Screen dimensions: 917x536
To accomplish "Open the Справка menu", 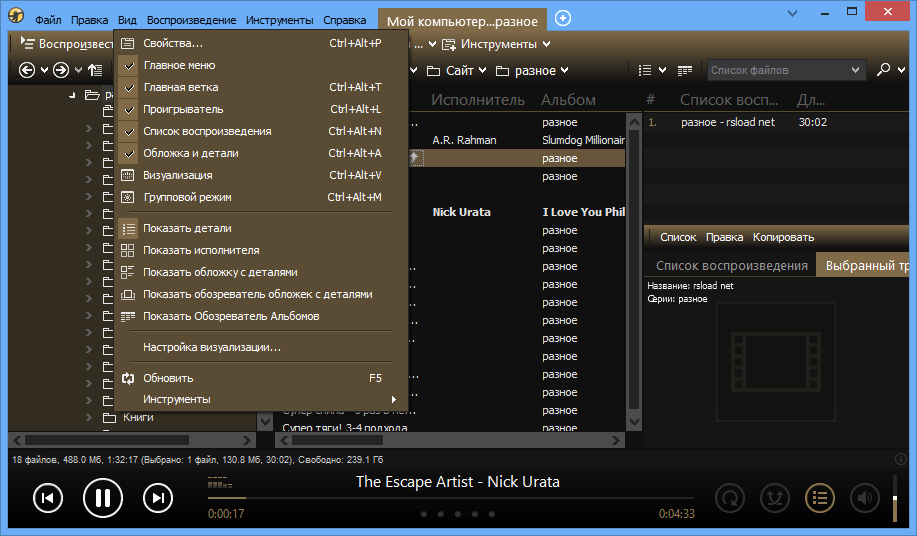I will pos(344,20).
